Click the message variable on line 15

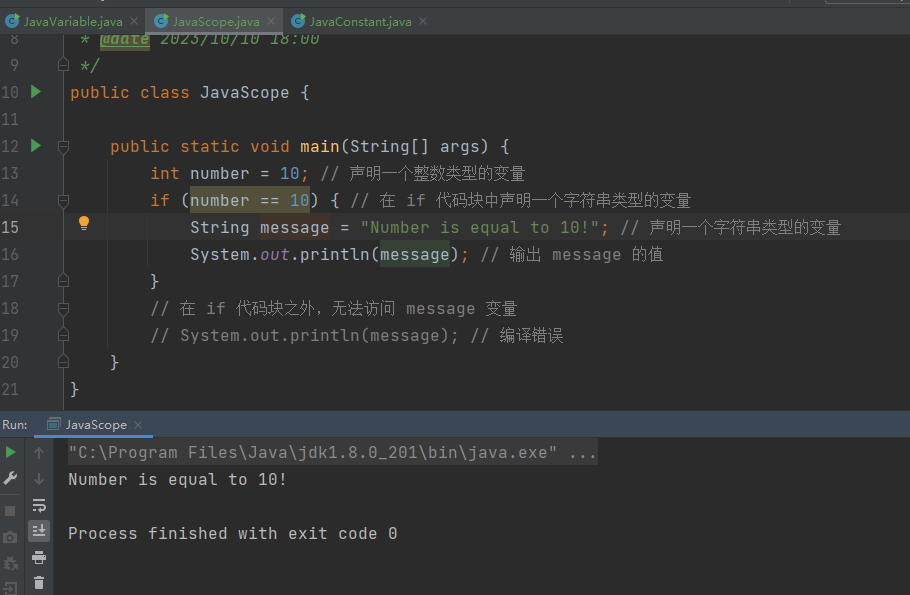click(294, 228)
